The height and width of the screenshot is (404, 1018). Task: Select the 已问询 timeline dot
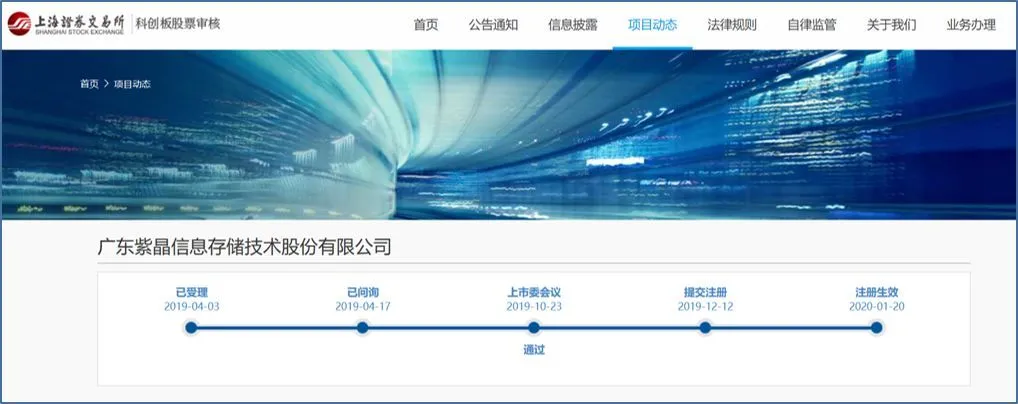[x=362, y=328]
